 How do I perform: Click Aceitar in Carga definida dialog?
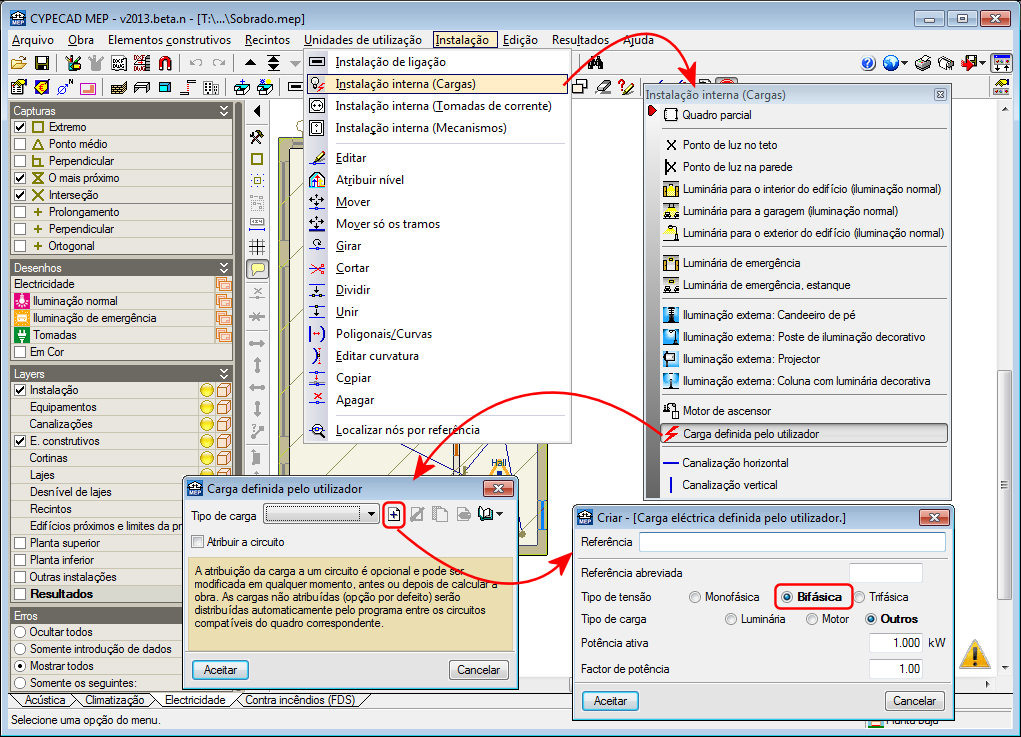(220, 669)
